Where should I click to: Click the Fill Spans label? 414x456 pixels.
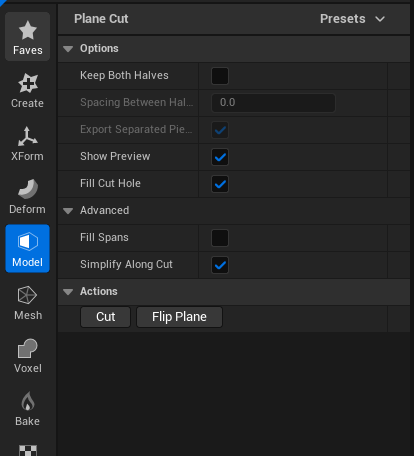coord(104,237)
